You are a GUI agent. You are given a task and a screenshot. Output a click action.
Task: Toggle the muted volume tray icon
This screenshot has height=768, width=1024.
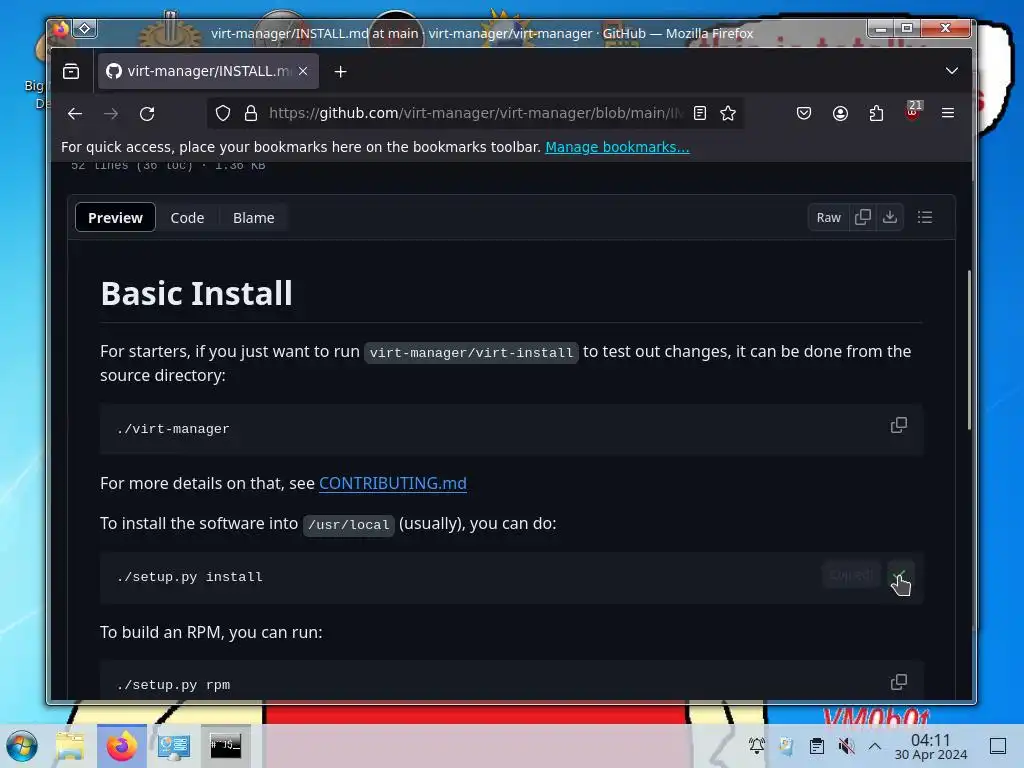click(x=846, y=746)
